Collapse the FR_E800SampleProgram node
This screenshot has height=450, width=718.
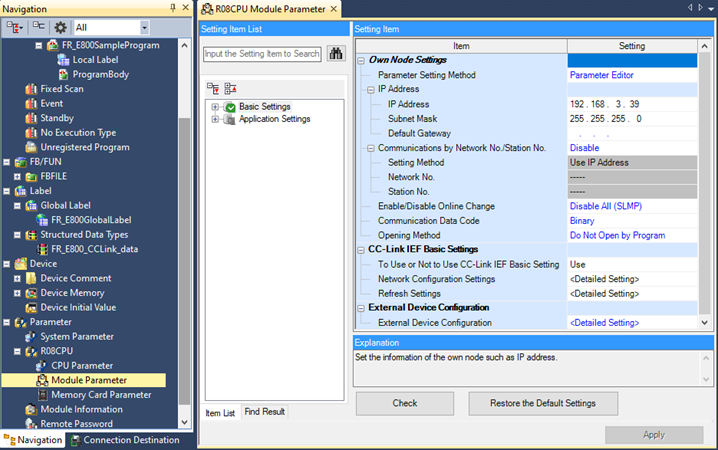39,45
